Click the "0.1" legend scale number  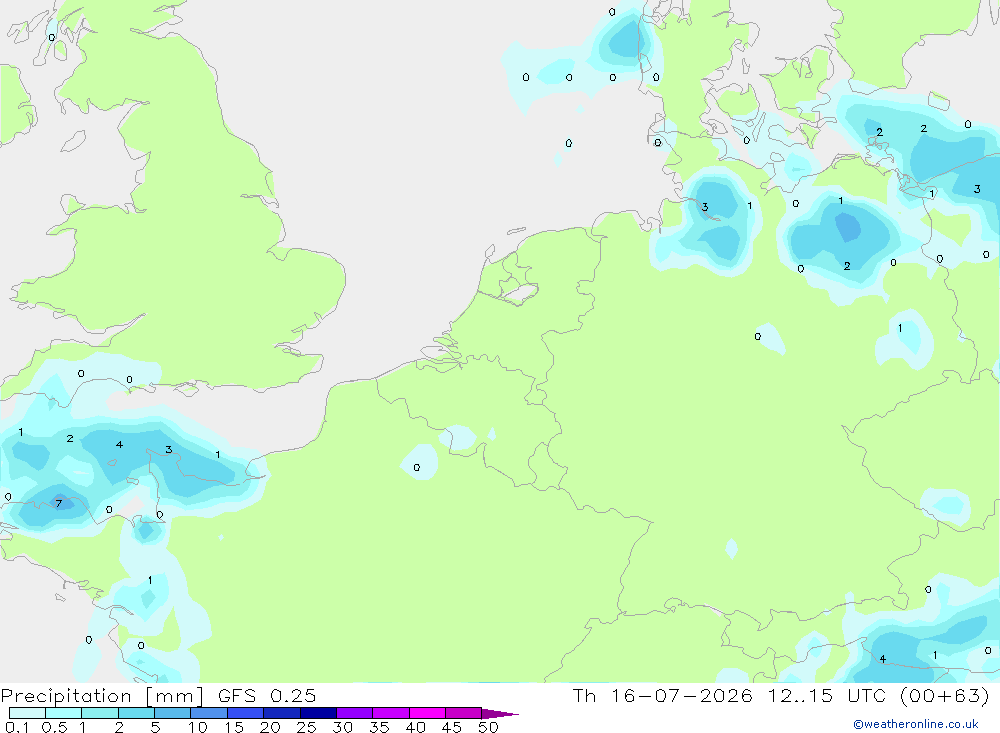click(x=17, y=727)
